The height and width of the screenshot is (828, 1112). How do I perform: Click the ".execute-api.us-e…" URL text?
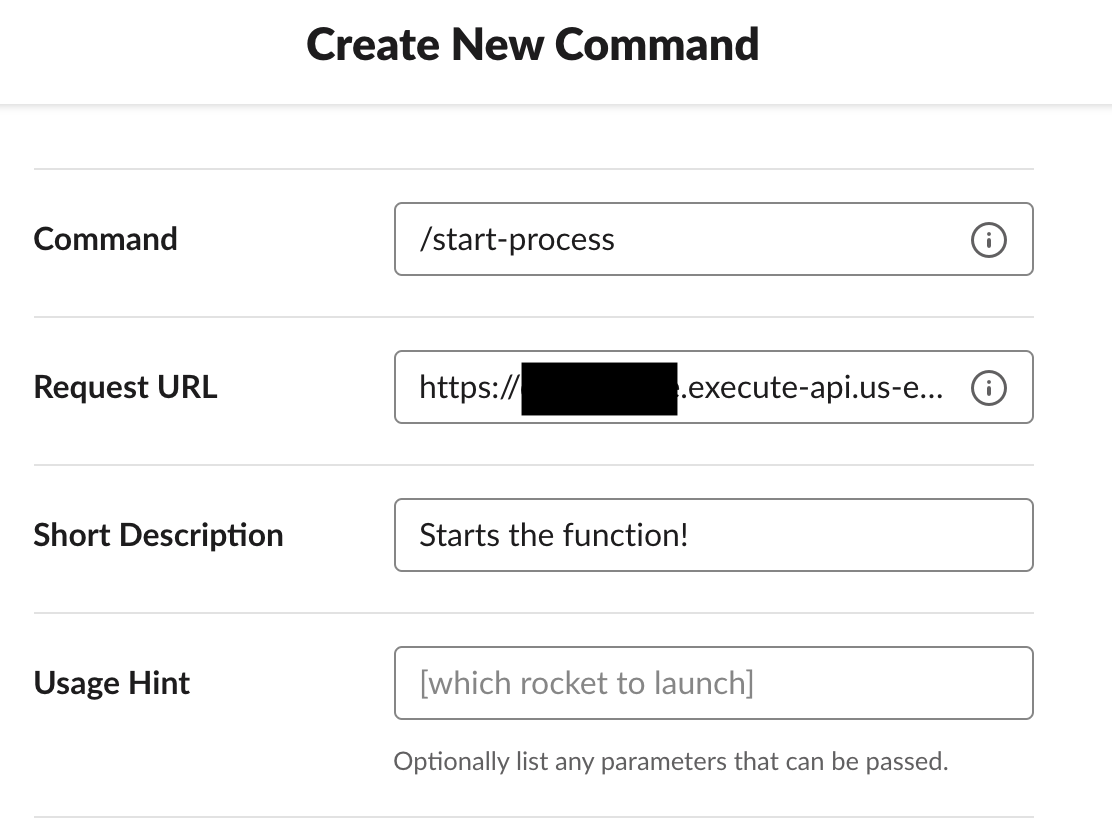810,388
